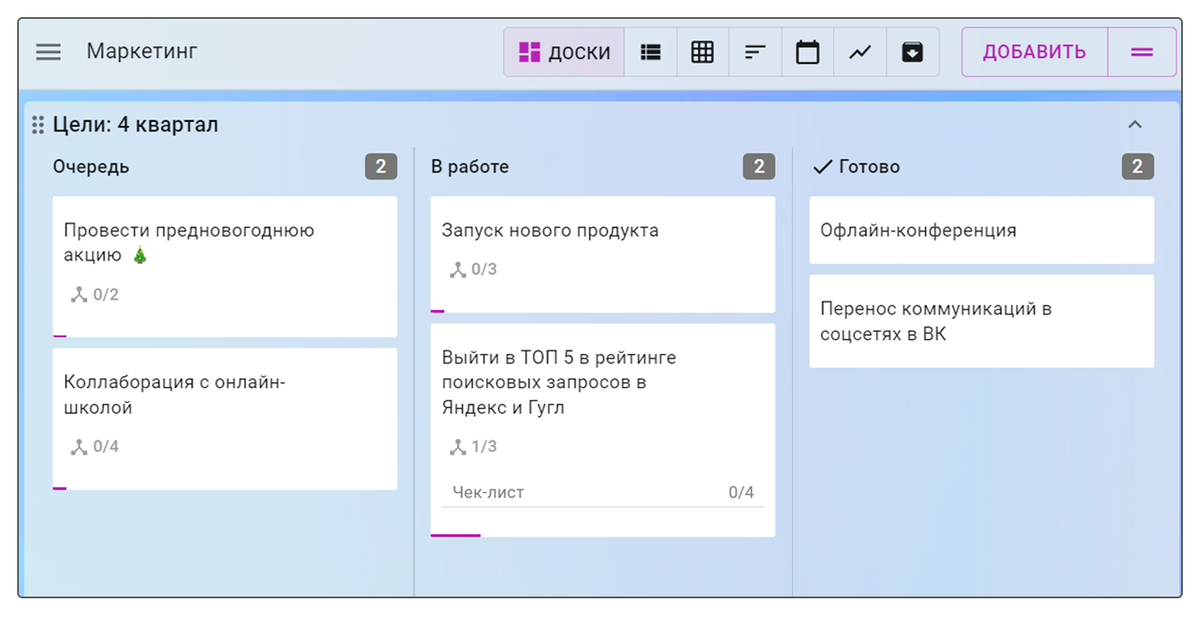The height and width of the screenshot is (618, 1200).
Task: Click the Готово column count badge
Action: click(x=1138, y=167)
